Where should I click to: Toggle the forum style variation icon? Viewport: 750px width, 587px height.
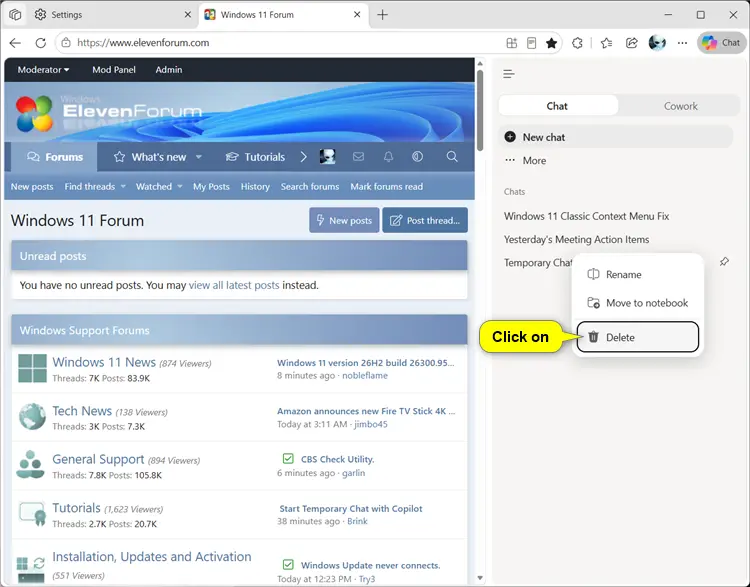(x=418, y=156)
